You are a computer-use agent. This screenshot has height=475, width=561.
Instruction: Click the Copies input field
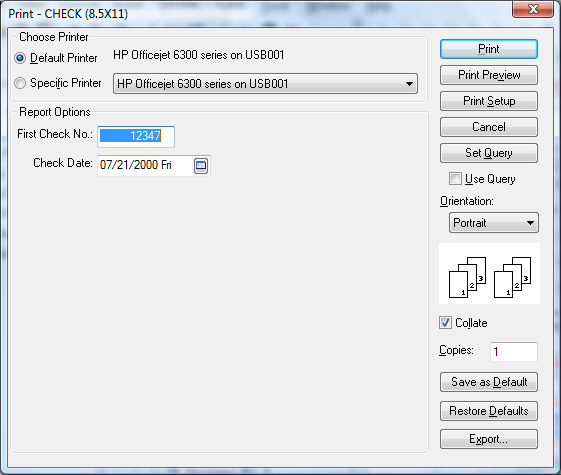click(x=514, y=352)
